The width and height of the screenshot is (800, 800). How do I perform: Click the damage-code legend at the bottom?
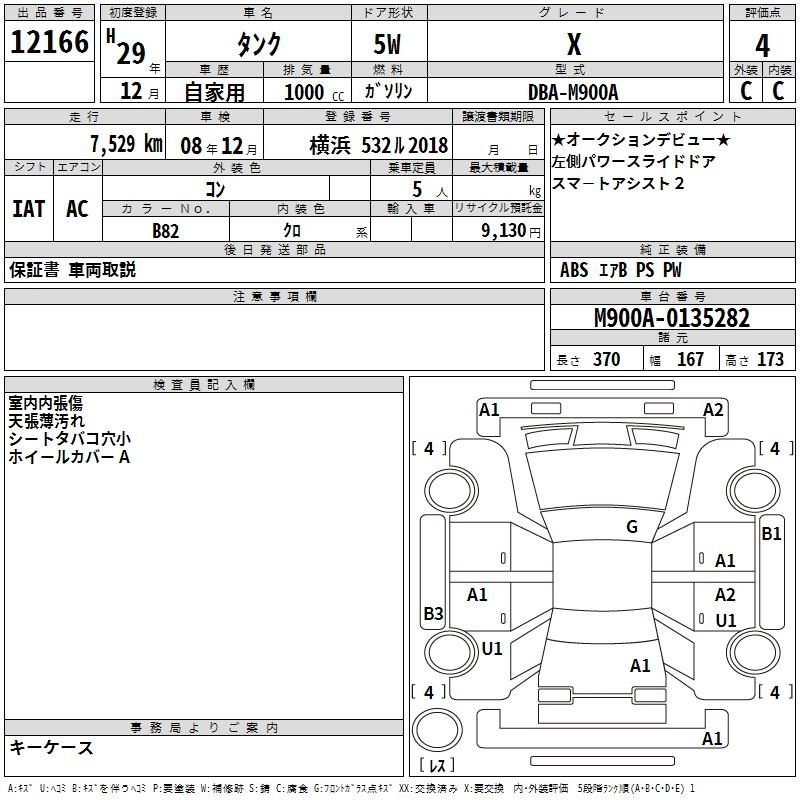point(352,788)
